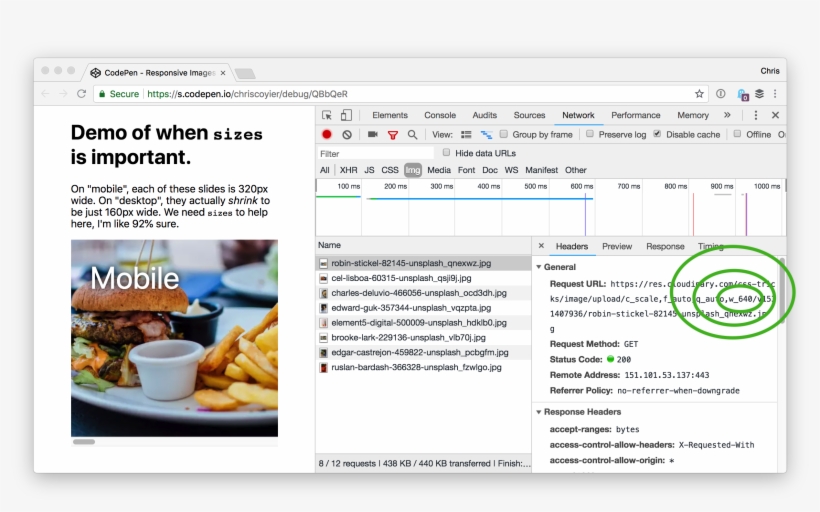820x512 pixels.
Task: Collapse the General section
Action: tap(540, 267)
